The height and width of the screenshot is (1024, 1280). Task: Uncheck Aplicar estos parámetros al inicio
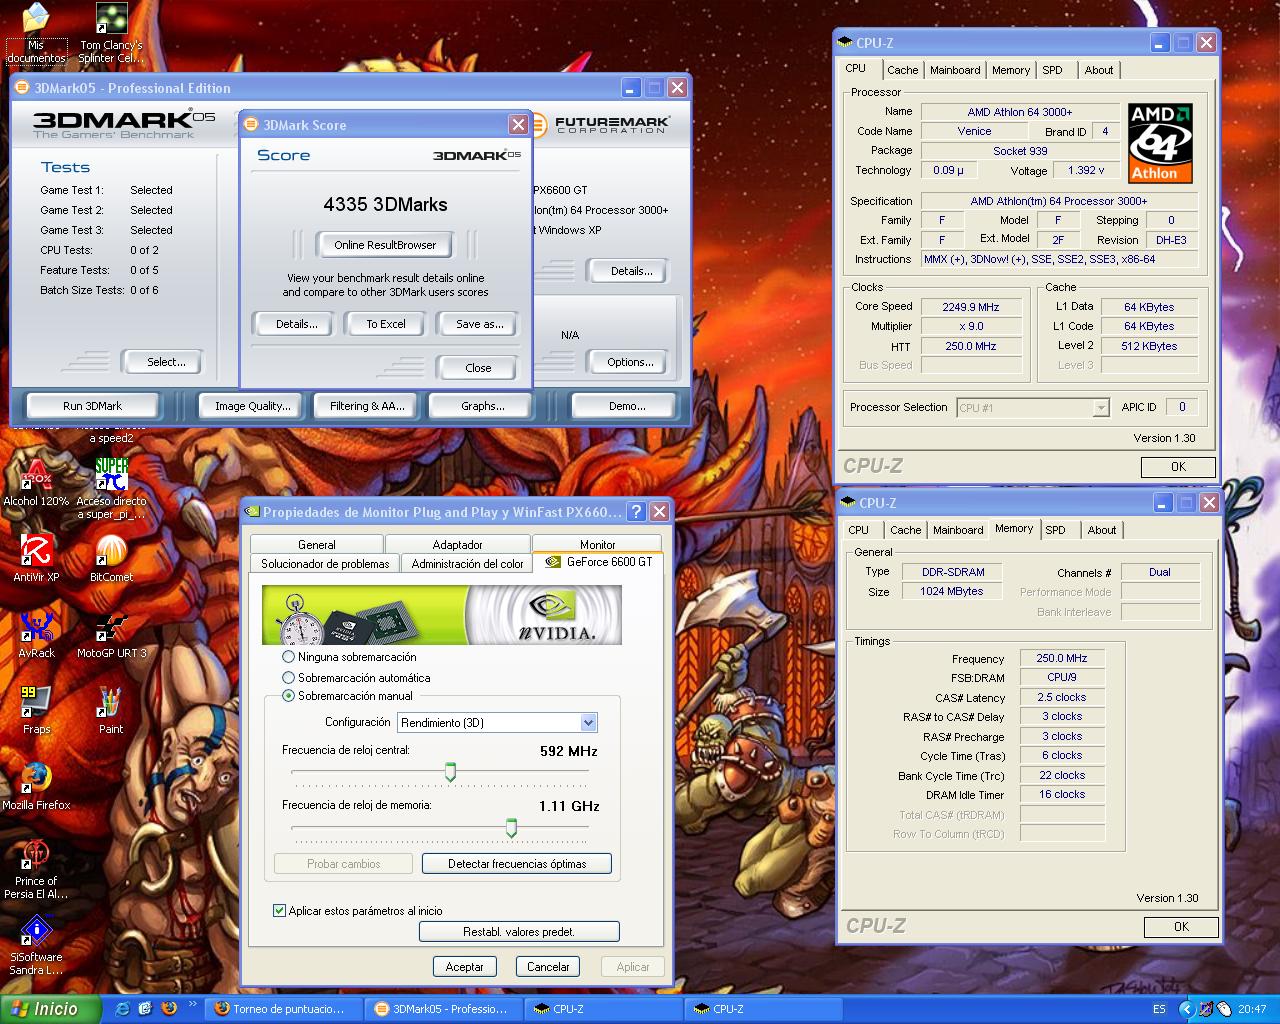point(279,911)
